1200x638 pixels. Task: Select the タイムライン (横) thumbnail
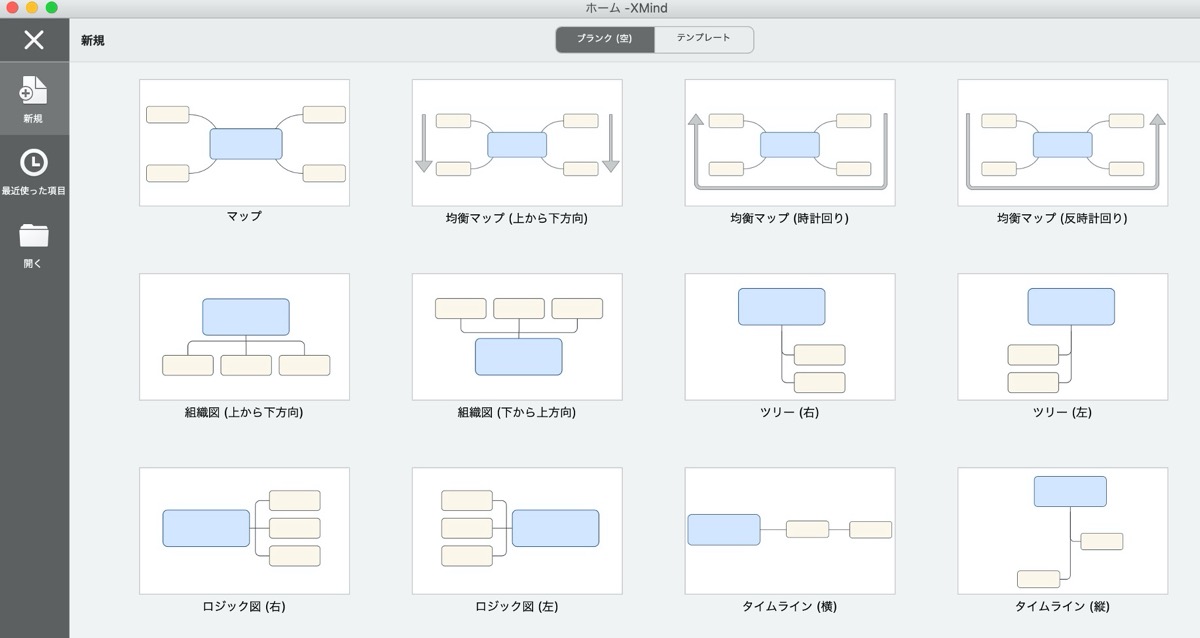coord(790,531)
